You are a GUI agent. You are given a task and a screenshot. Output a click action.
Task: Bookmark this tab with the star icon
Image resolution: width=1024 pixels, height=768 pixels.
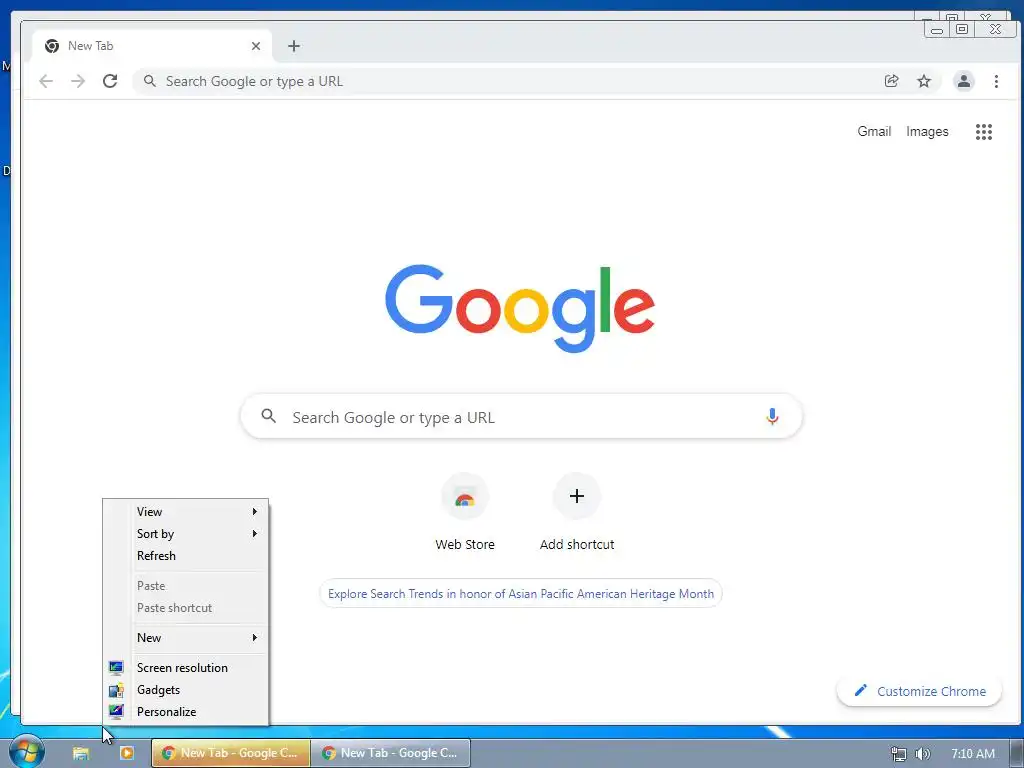[923, 81]
